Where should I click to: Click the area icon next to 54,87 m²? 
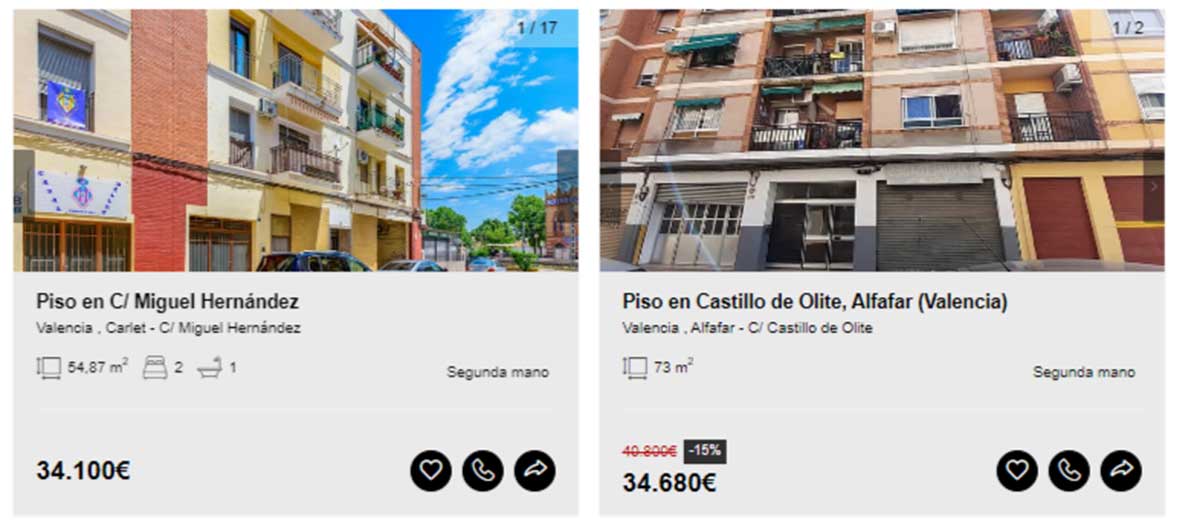[x=49, y=368]
